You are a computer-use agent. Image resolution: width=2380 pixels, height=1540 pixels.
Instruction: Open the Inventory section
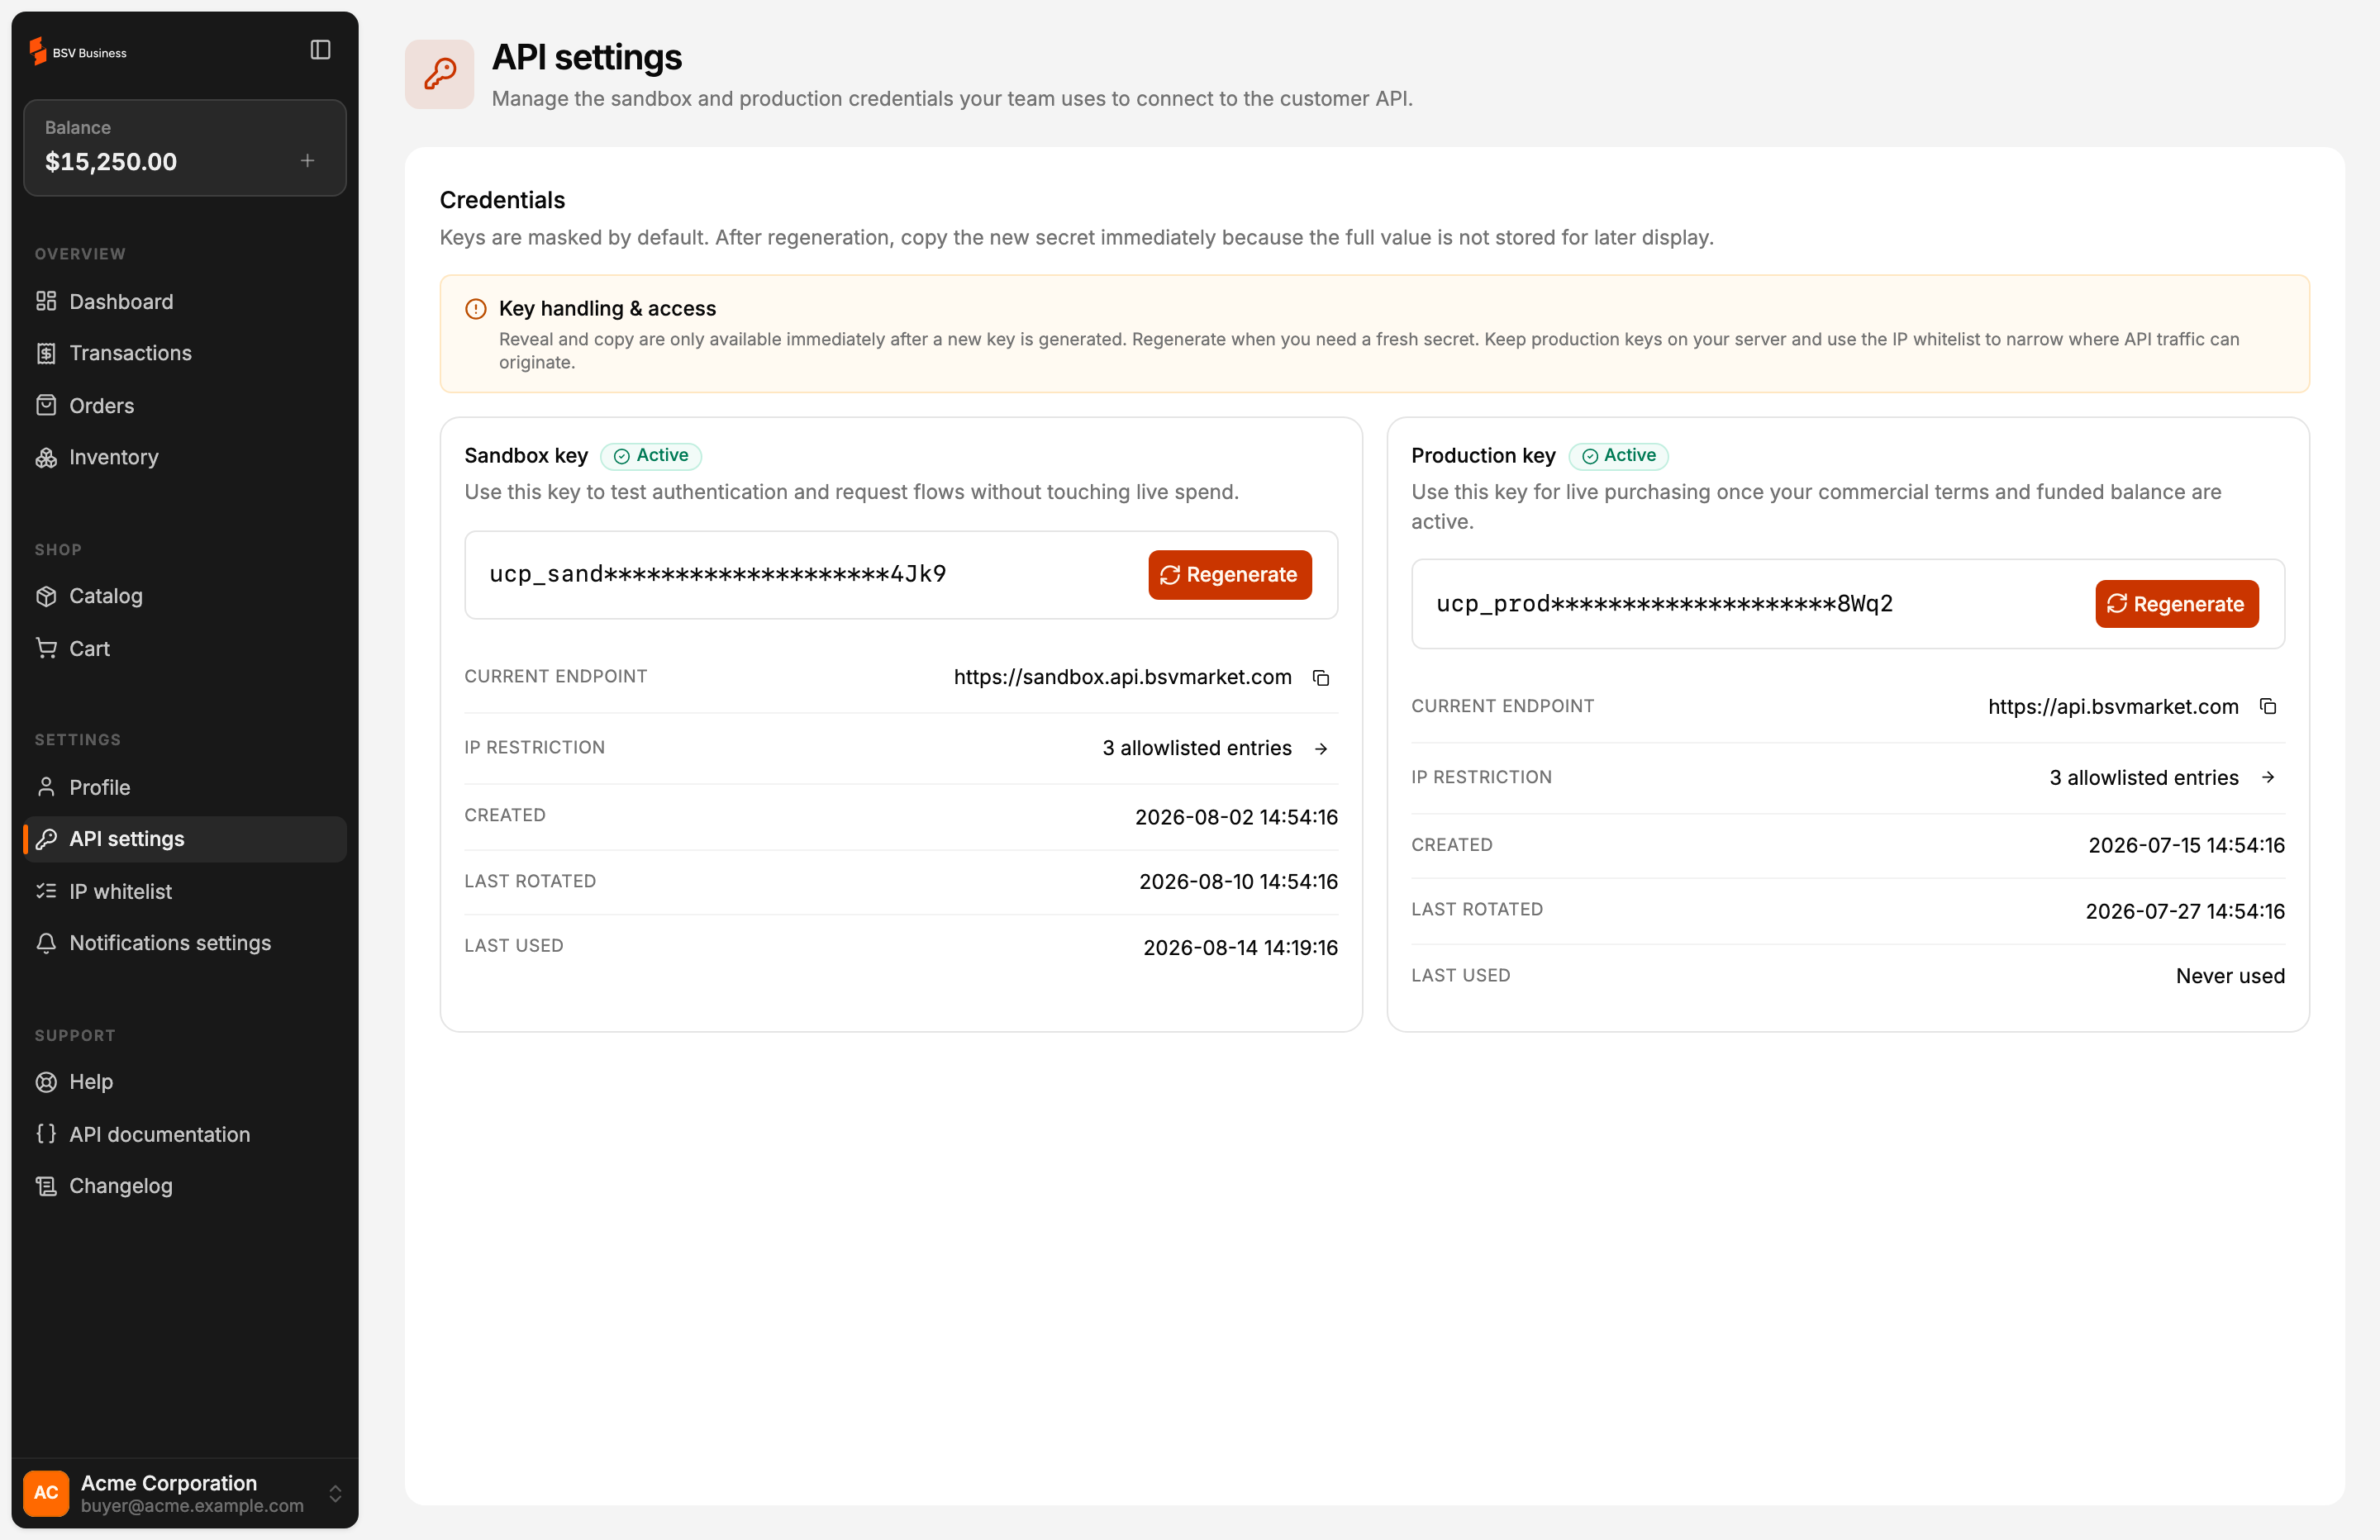[x=184, y=457]
